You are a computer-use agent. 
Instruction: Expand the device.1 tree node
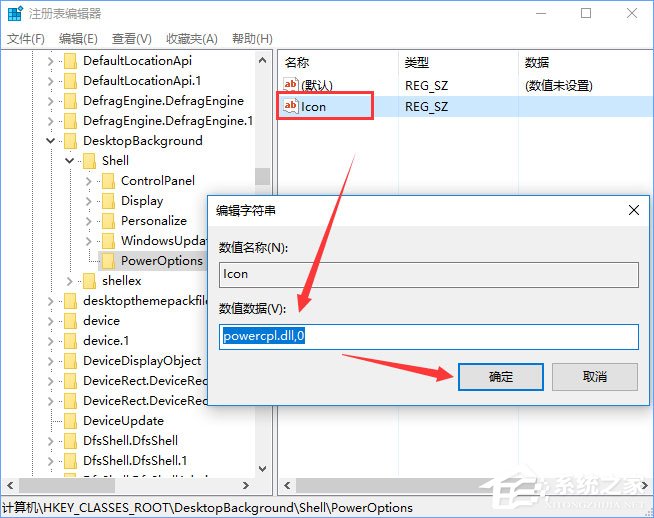(x=50, y=342)
